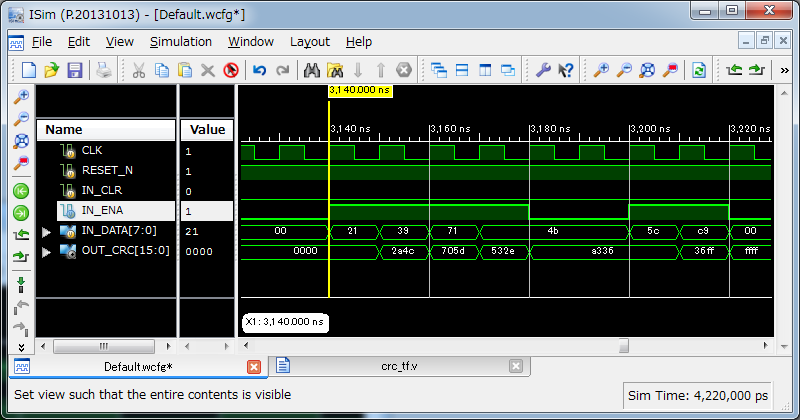Click the New file toolbar icon

click(29, 70)
